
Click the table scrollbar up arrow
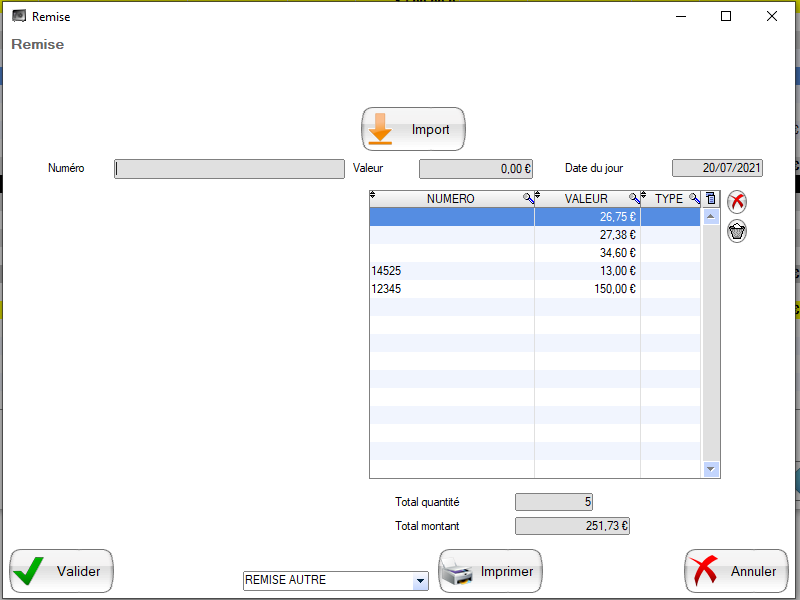711,216
